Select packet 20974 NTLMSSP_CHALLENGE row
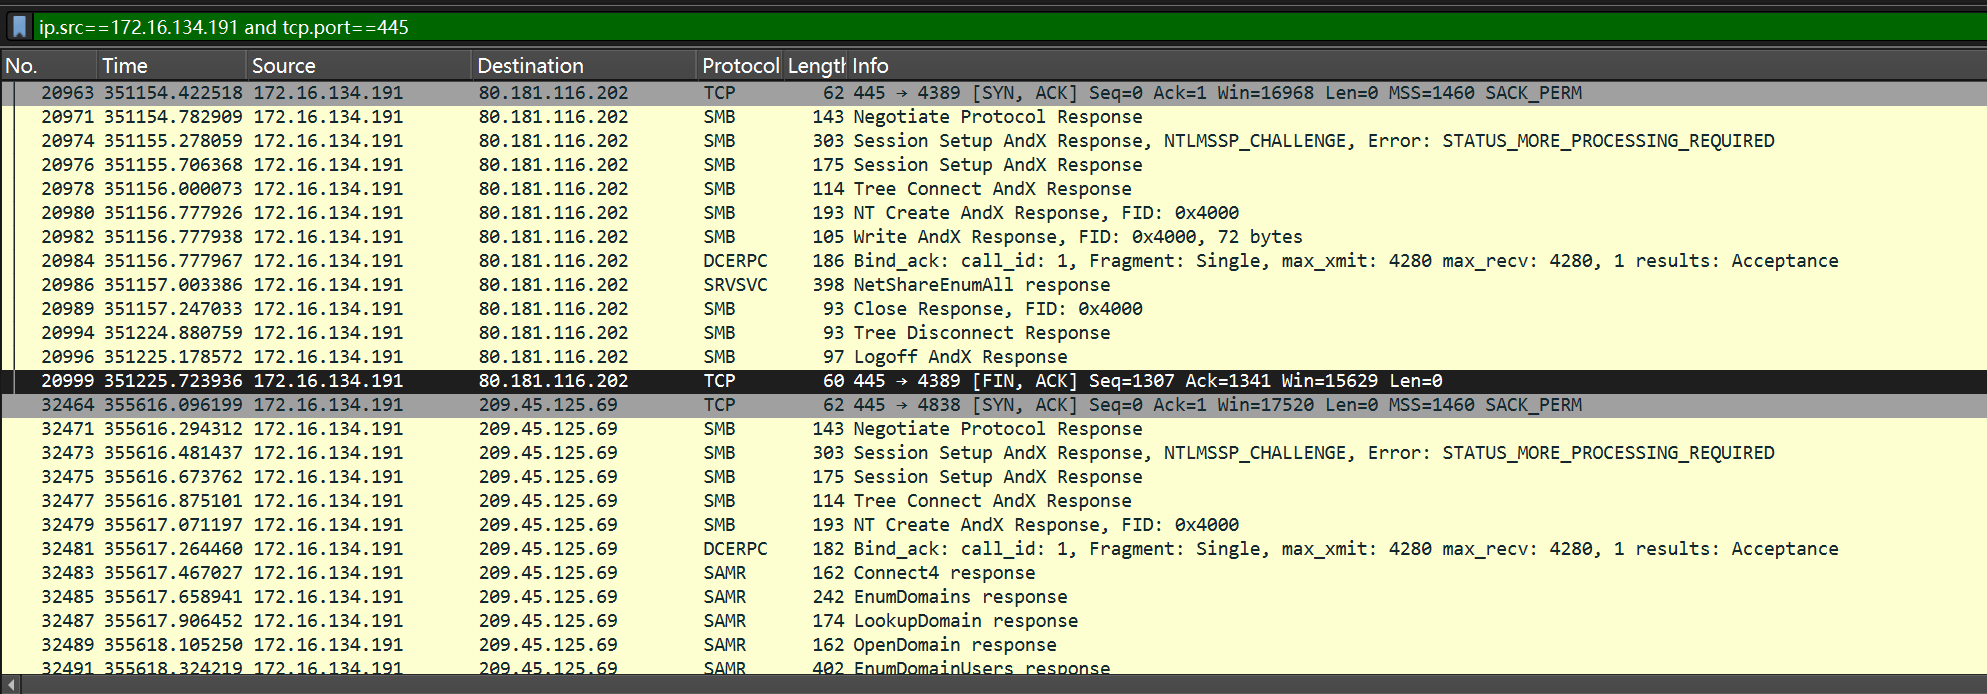Screen dimensions: 1987x694 tap(993, 141)
